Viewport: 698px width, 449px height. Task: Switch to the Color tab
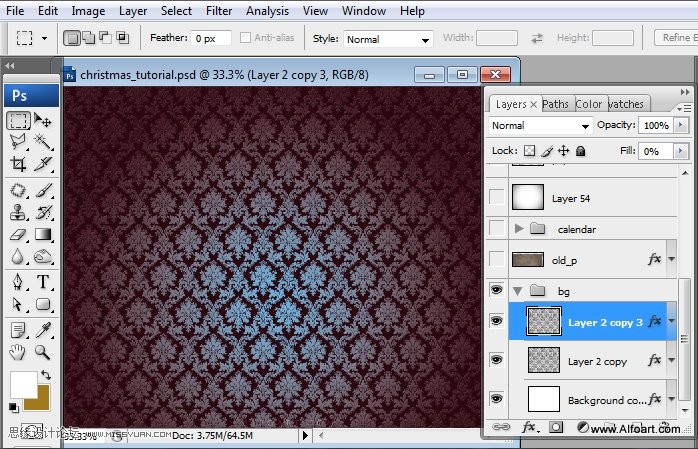pyautogui.click(x=588, y=104)
